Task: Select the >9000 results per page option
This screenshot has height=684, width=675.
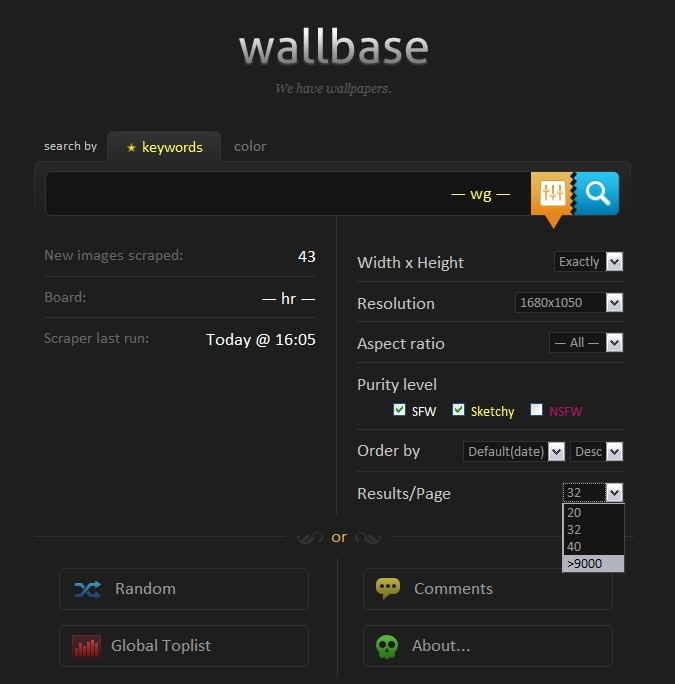Action: click(593, 564)
